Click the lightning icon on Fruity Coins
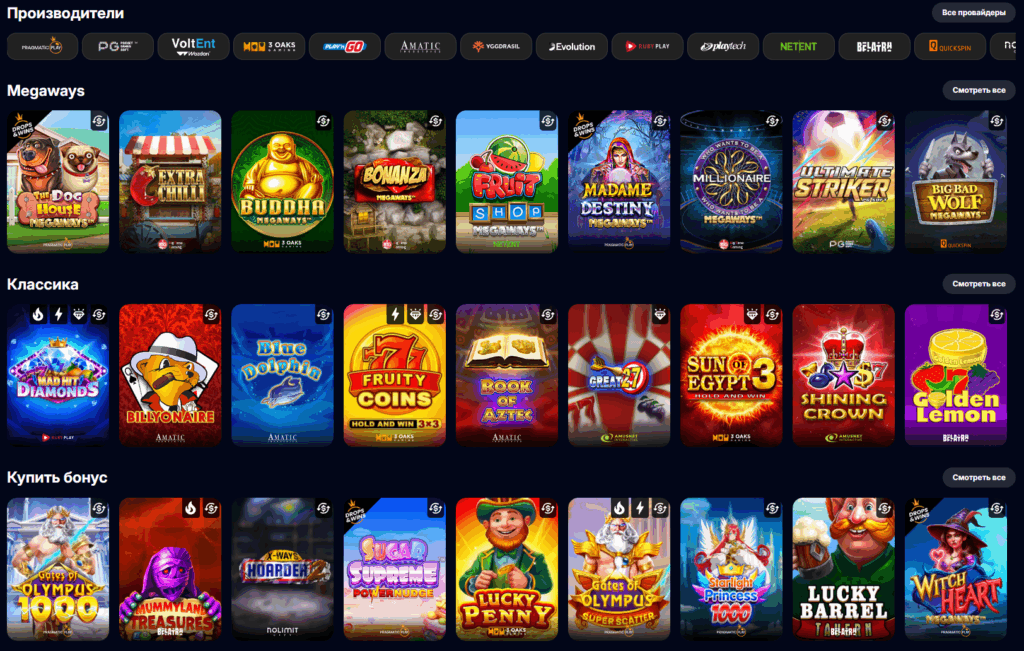The width and height of the screenshot is (1024, 651). [x=395, y=315]
